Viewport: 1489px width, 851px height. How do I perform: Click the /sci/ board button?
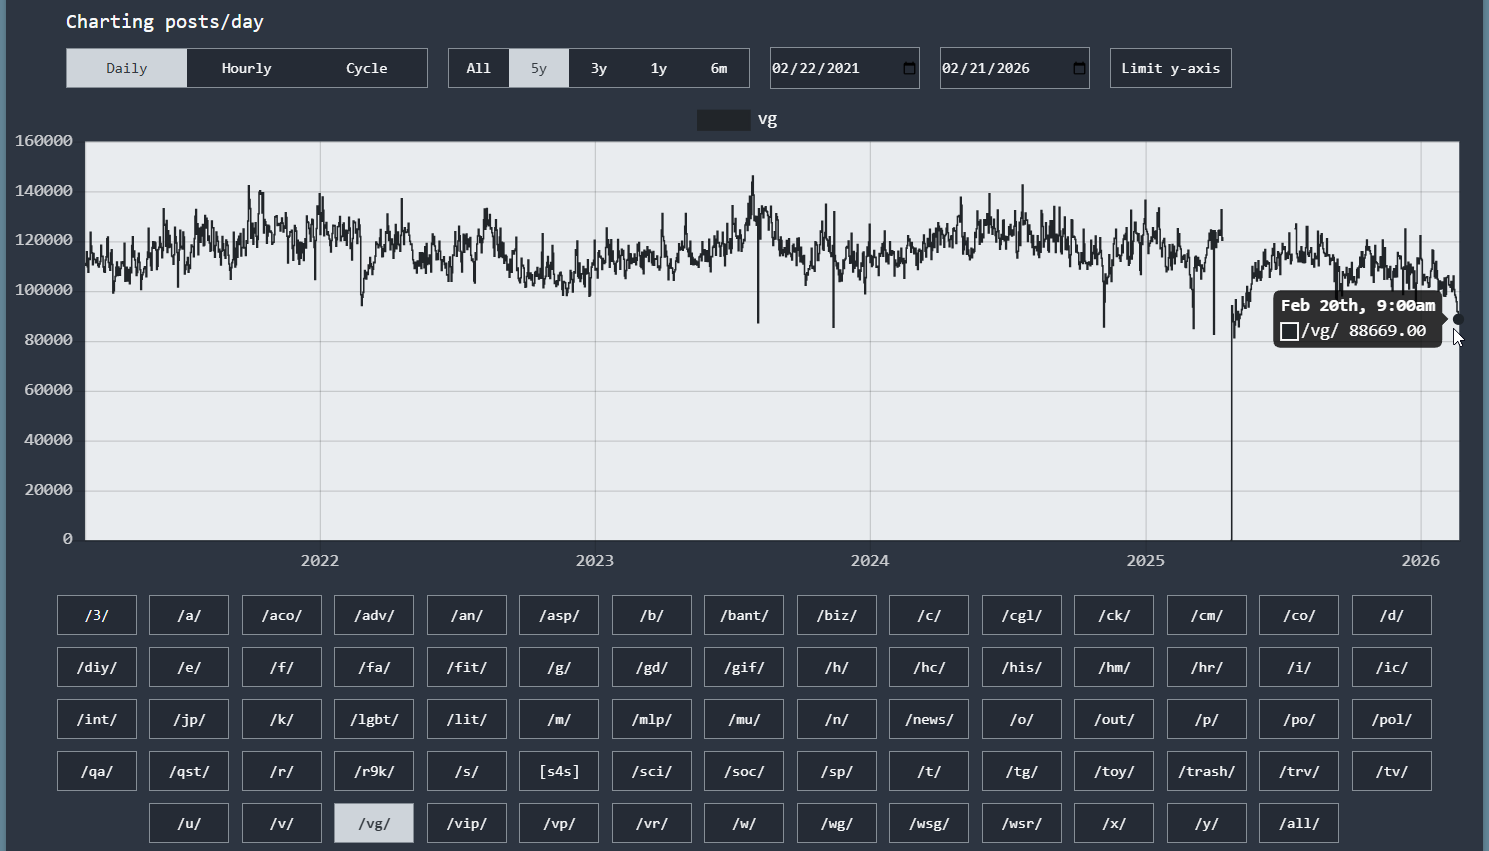point(652,771)
